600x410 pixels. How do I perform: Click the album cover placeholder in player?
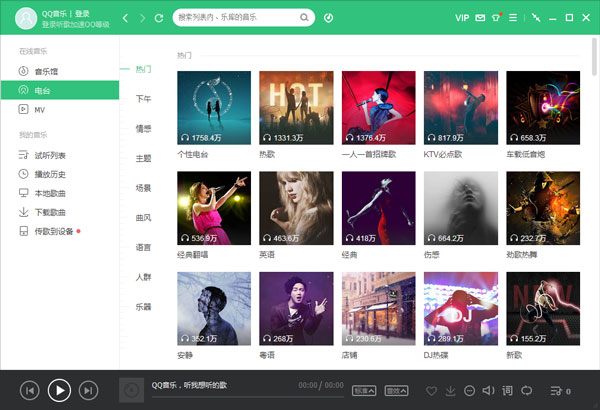click(131, 390)
